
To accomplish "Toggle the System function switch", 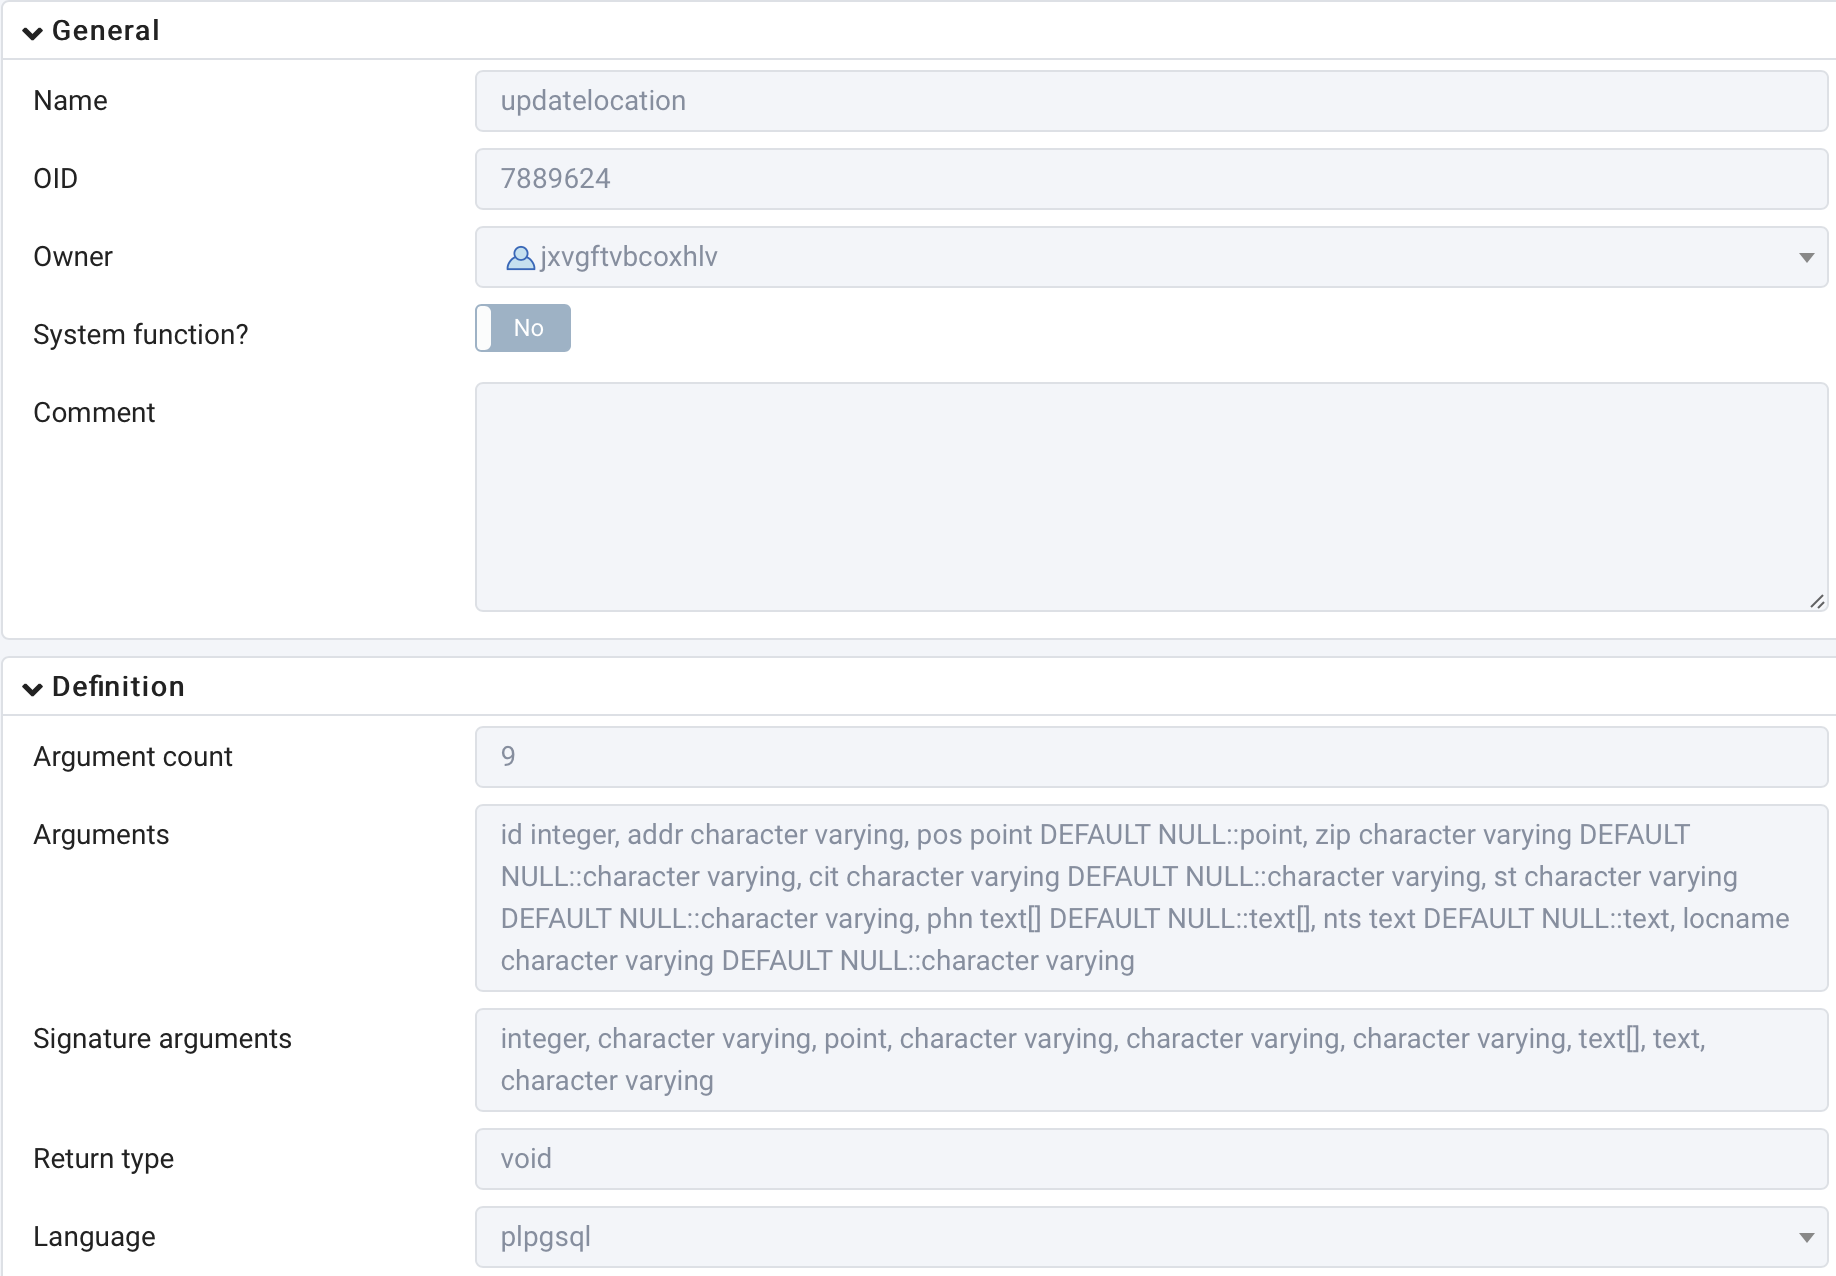I will 523,328.
